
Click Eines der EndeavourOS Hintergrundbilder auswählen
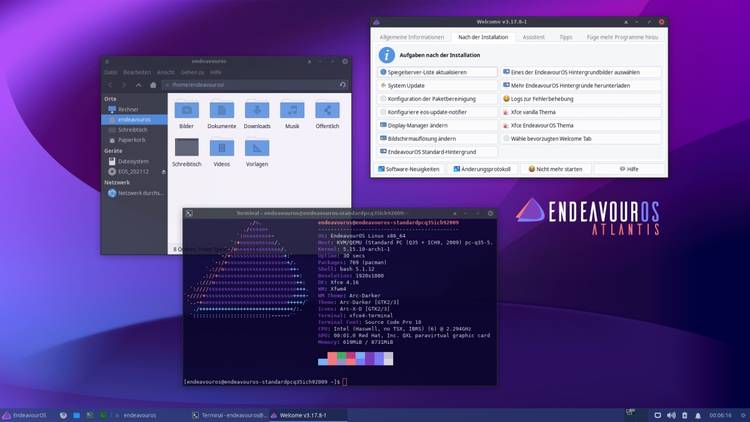[581, 72]
